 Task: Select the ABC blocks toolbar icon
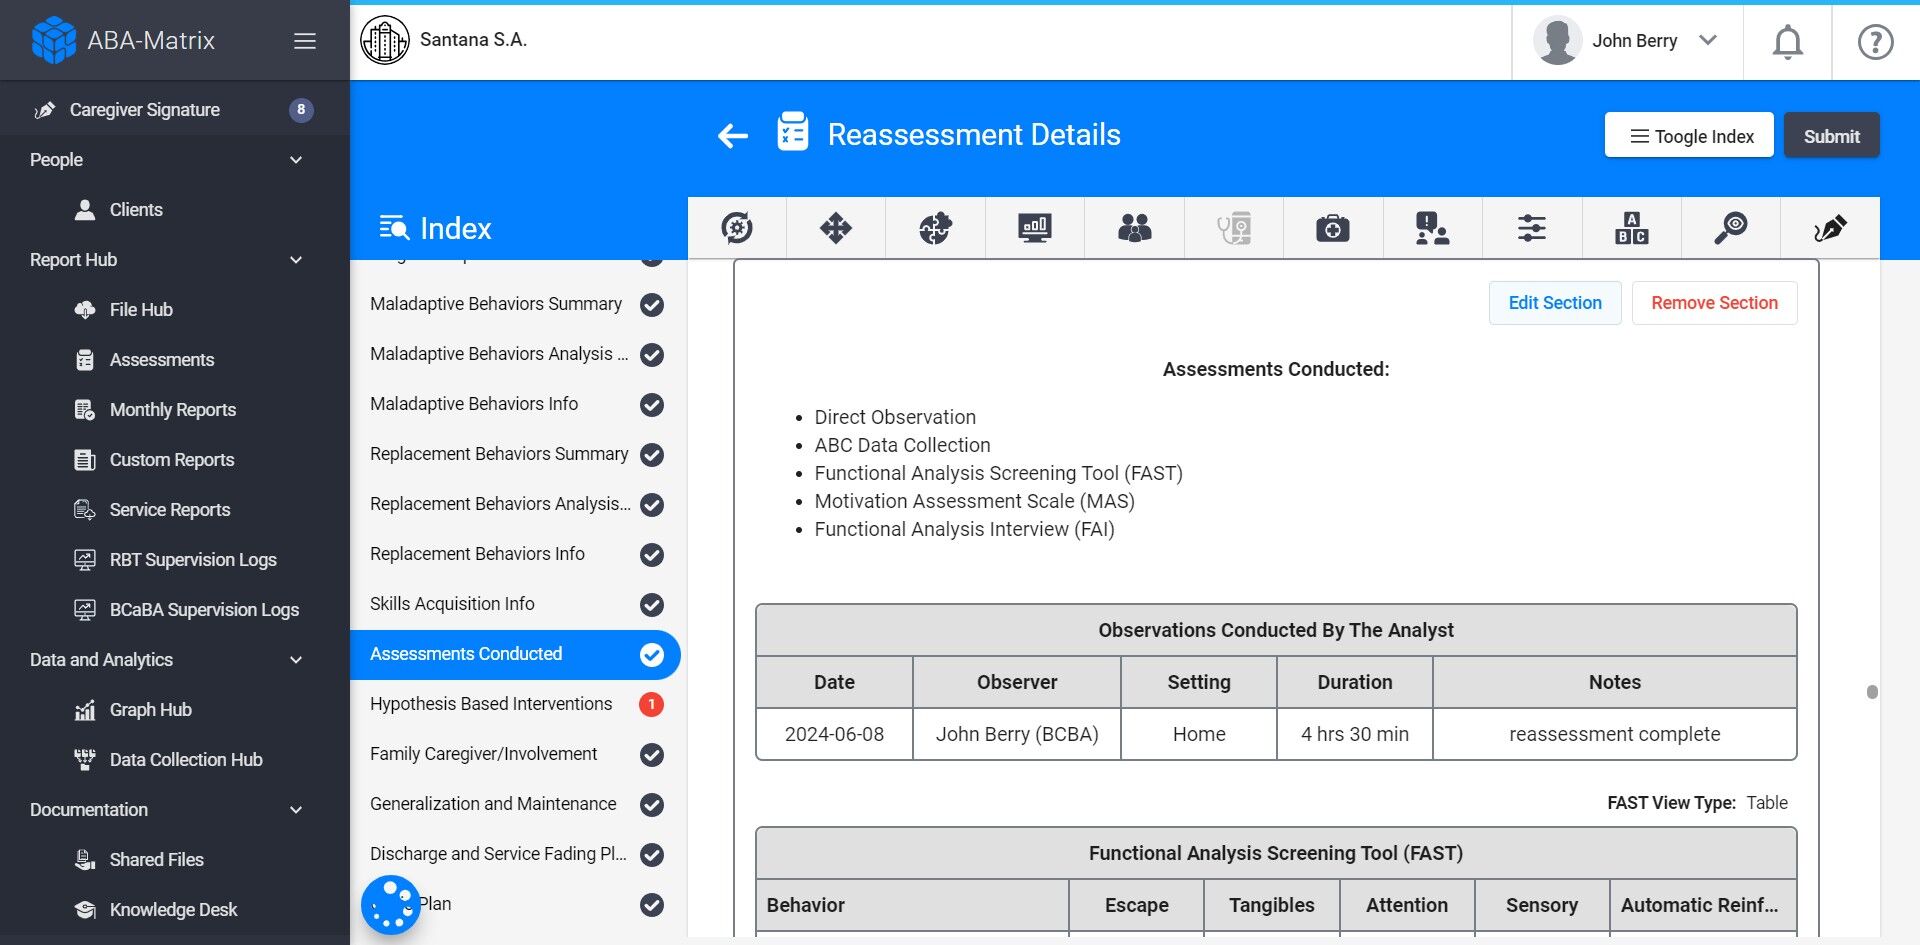click(1631, 228)
